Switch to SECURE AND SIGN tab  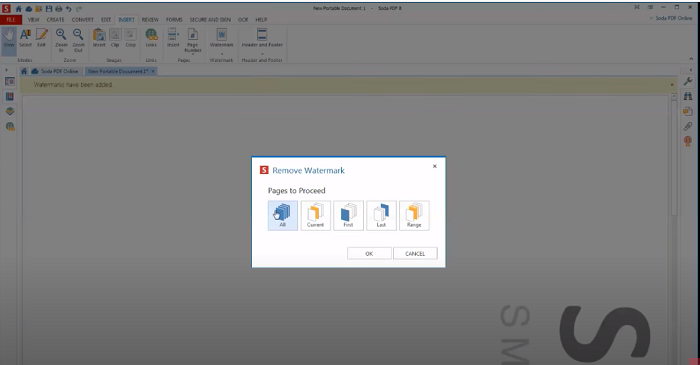(210, 20)
